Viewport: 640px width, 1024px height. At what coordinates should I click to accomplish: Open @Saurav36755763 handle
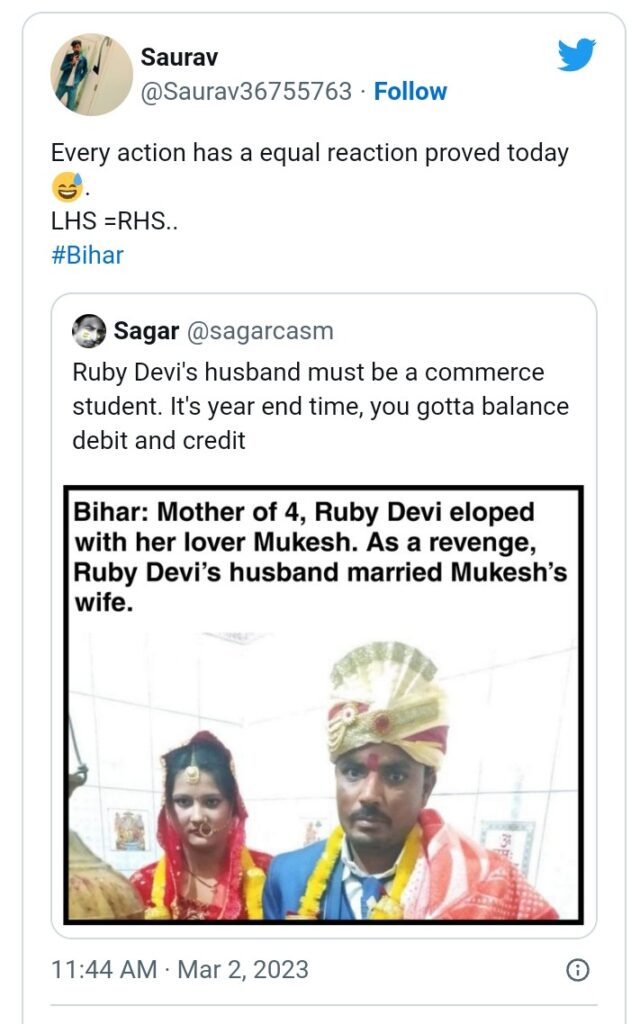(x=246, y=91)
